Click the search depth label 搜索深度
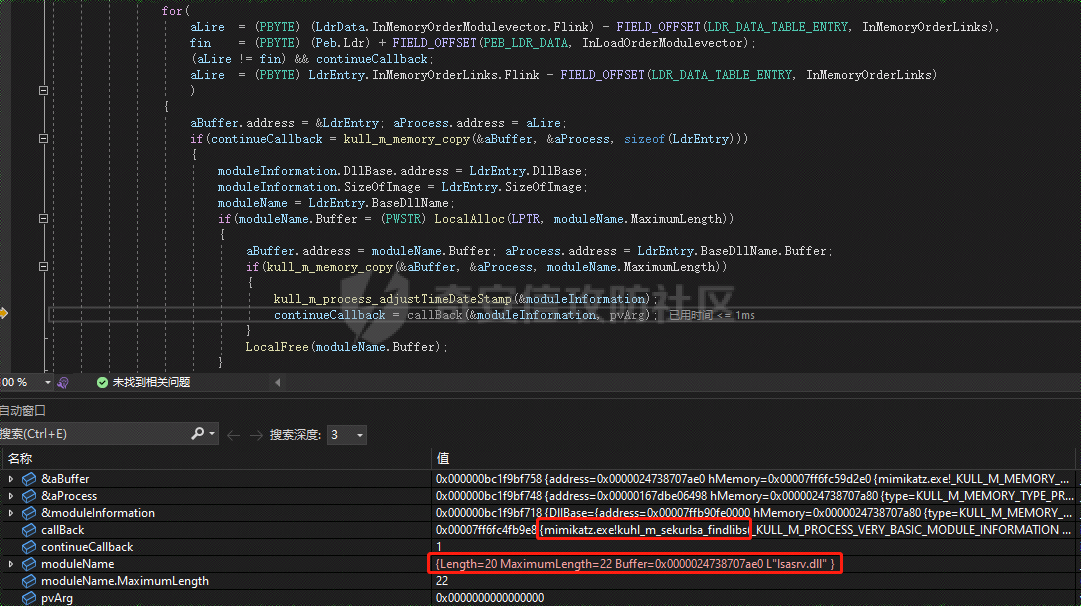 tap(295, 435)
